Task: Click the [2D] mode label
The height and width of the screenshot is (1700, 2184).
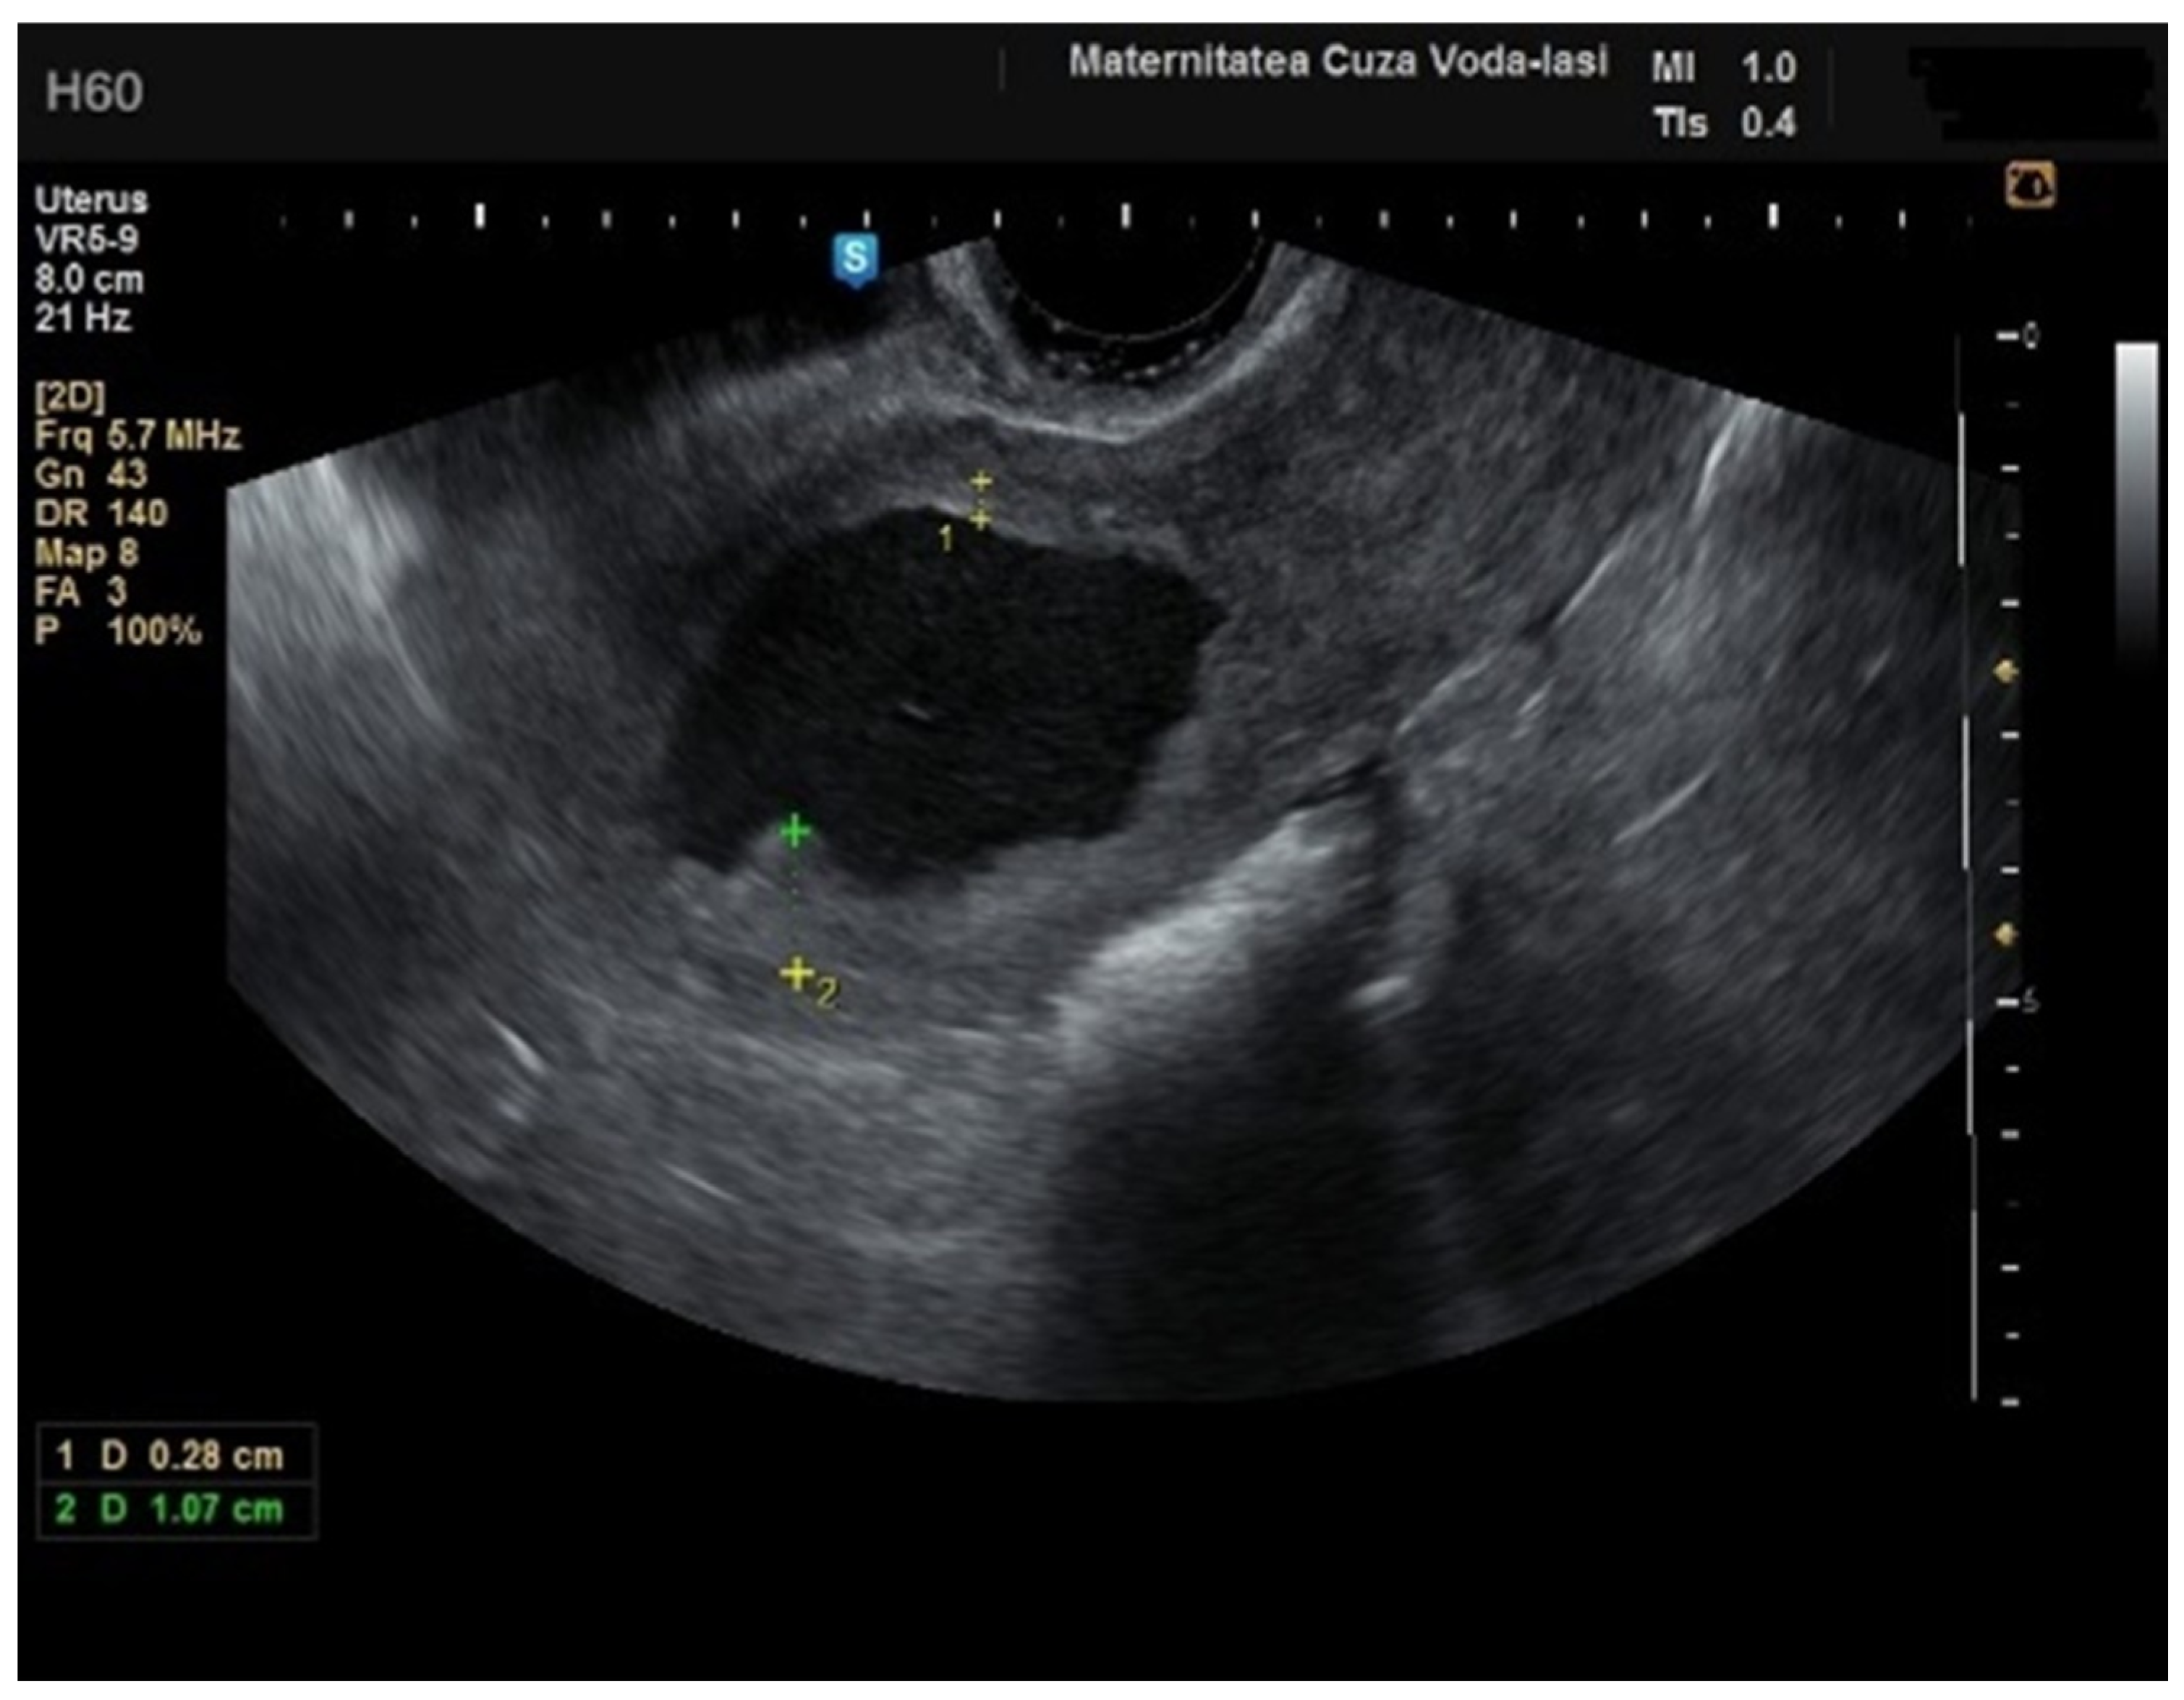Action: 69,398
